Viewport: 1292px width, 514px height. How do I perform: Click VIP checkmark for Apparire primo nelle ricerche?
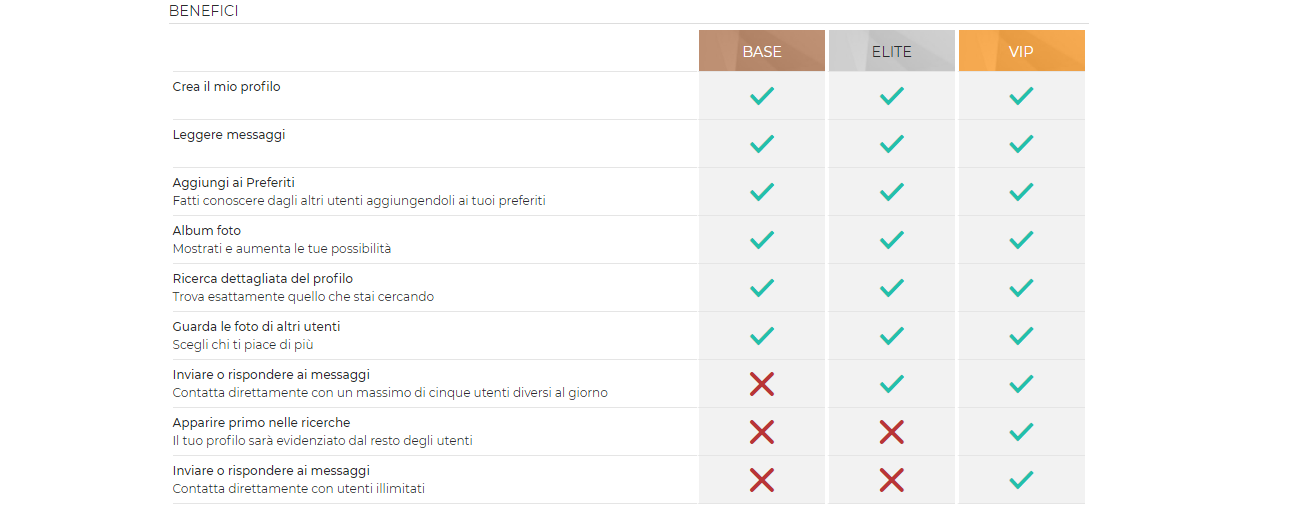(1021, 432)
